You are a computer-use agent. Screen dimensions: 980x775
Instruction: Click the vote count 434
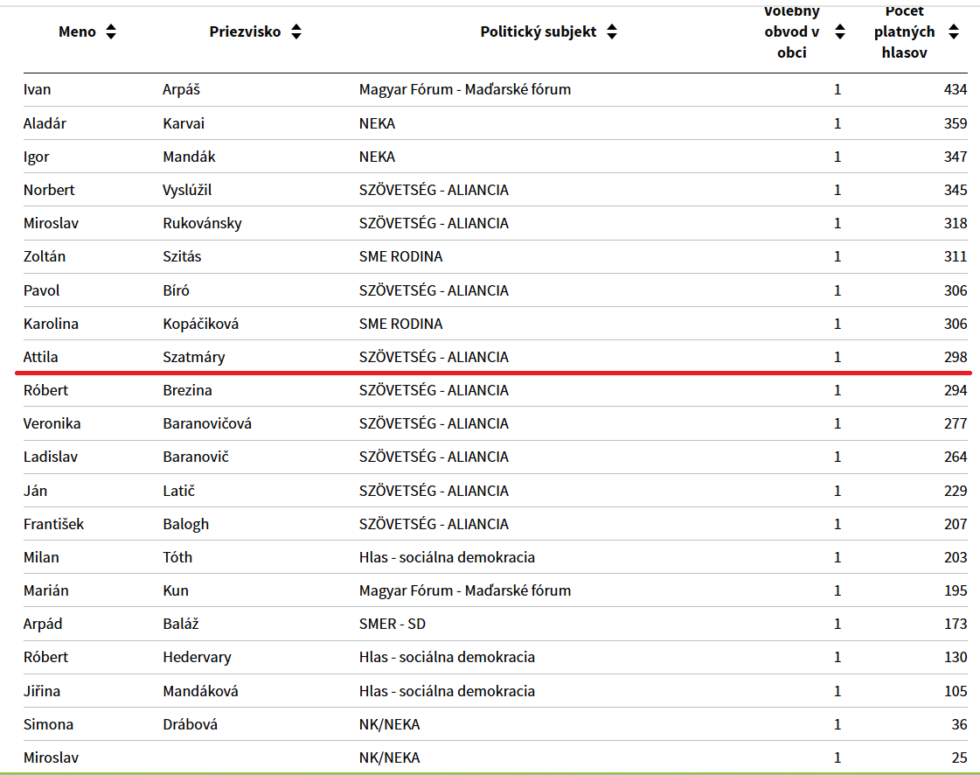(x=955, y=90)
